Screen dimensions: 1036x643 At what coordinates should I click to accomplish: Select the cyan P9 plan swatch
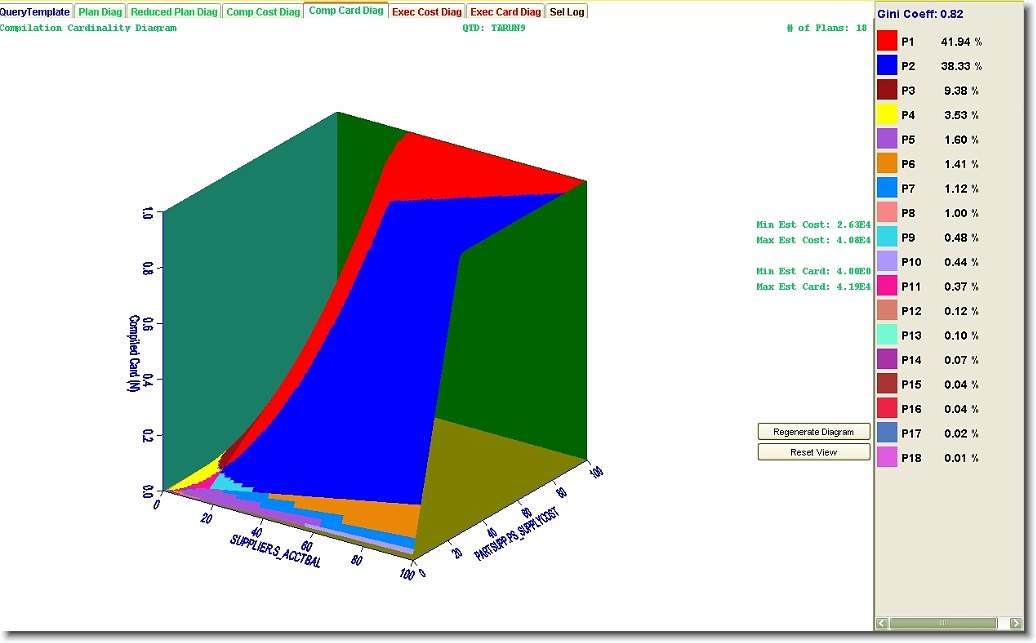(887, 237)
